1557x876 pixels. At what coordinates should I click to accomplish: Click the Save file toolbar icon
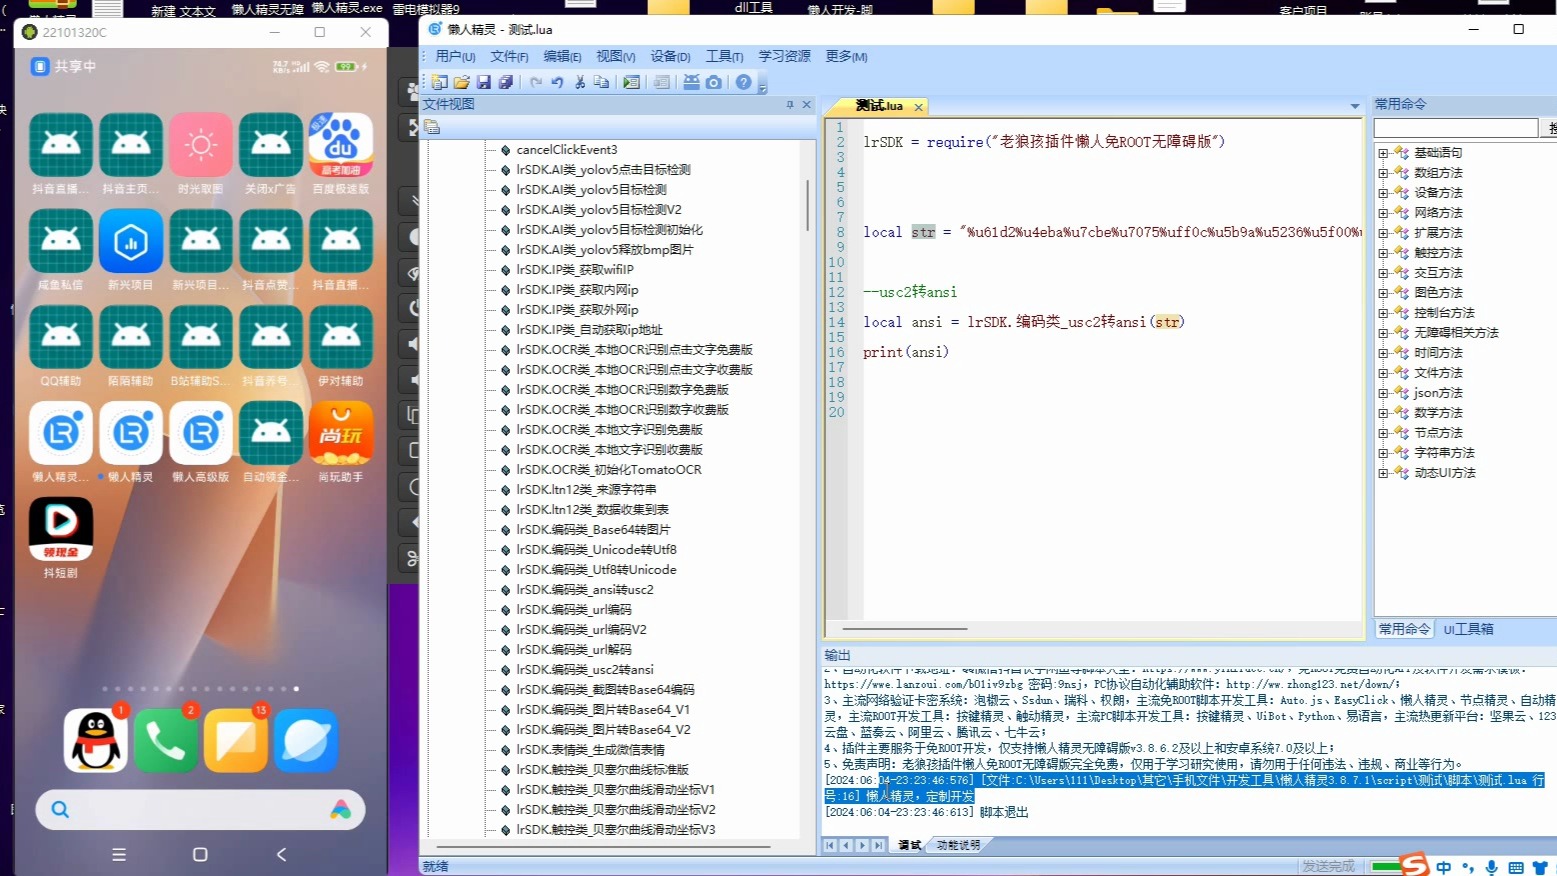click(484, 82)
